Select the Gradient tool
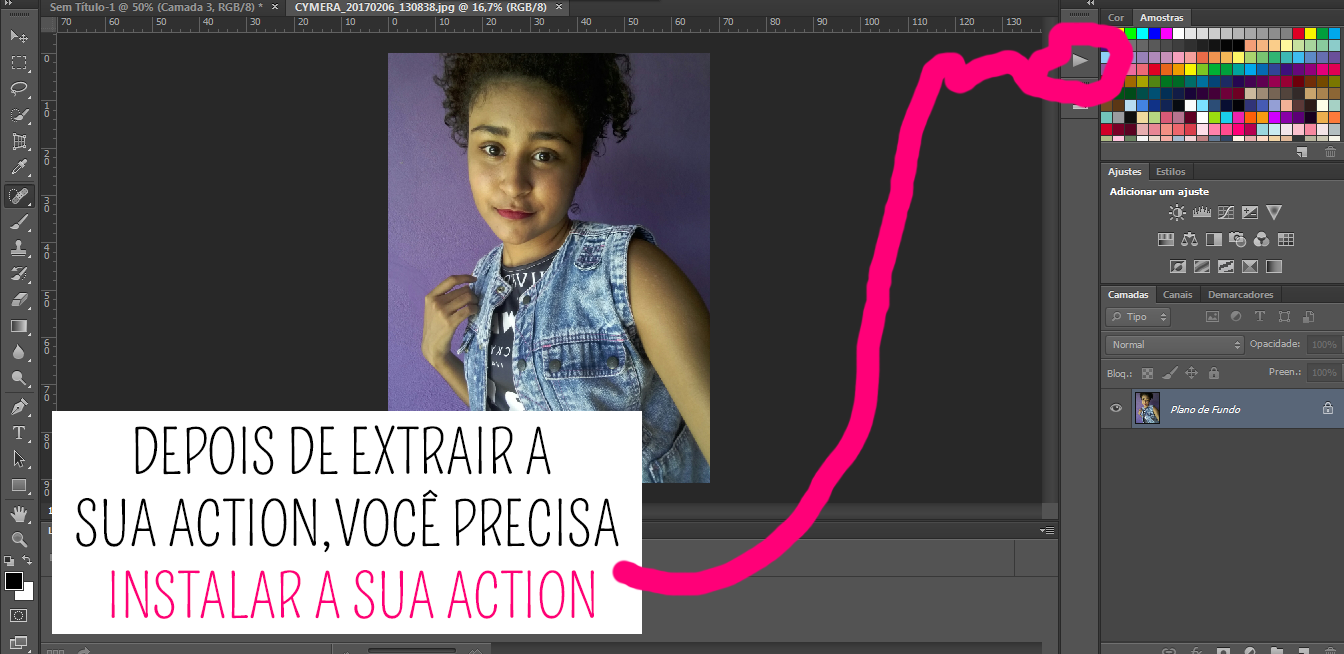Viewport: 1344px width, 654px height. [x=19, y=326]
